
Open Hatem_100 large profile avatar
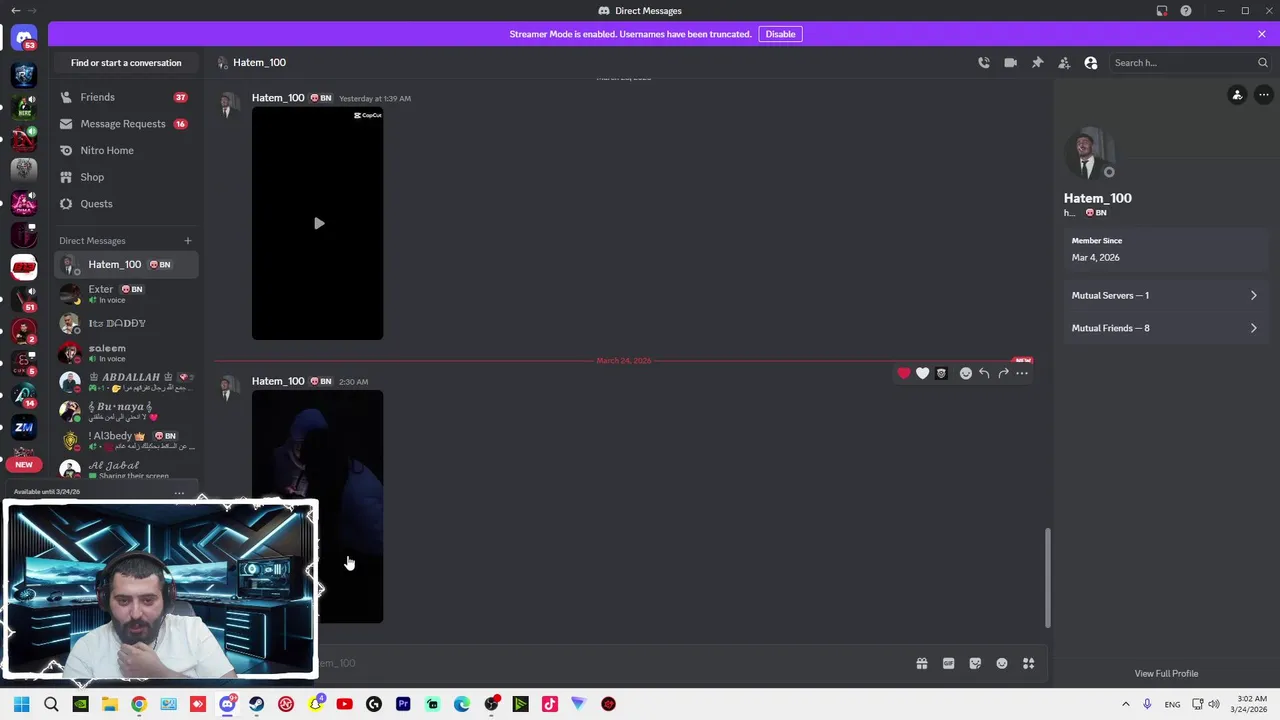tap(1091, 153)
